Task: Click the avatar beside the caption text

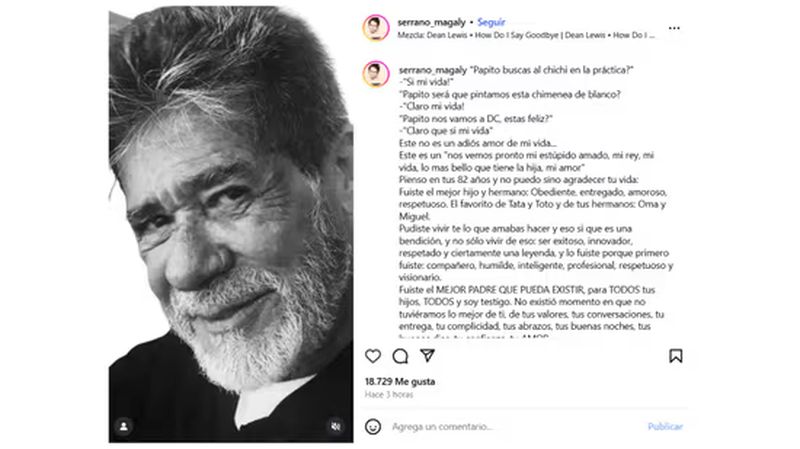Action: click(x=375, y=73)
